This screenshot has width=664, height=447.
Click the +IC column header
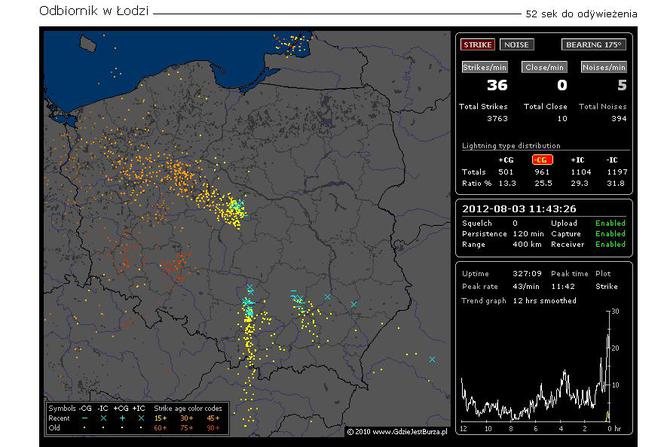578,160
